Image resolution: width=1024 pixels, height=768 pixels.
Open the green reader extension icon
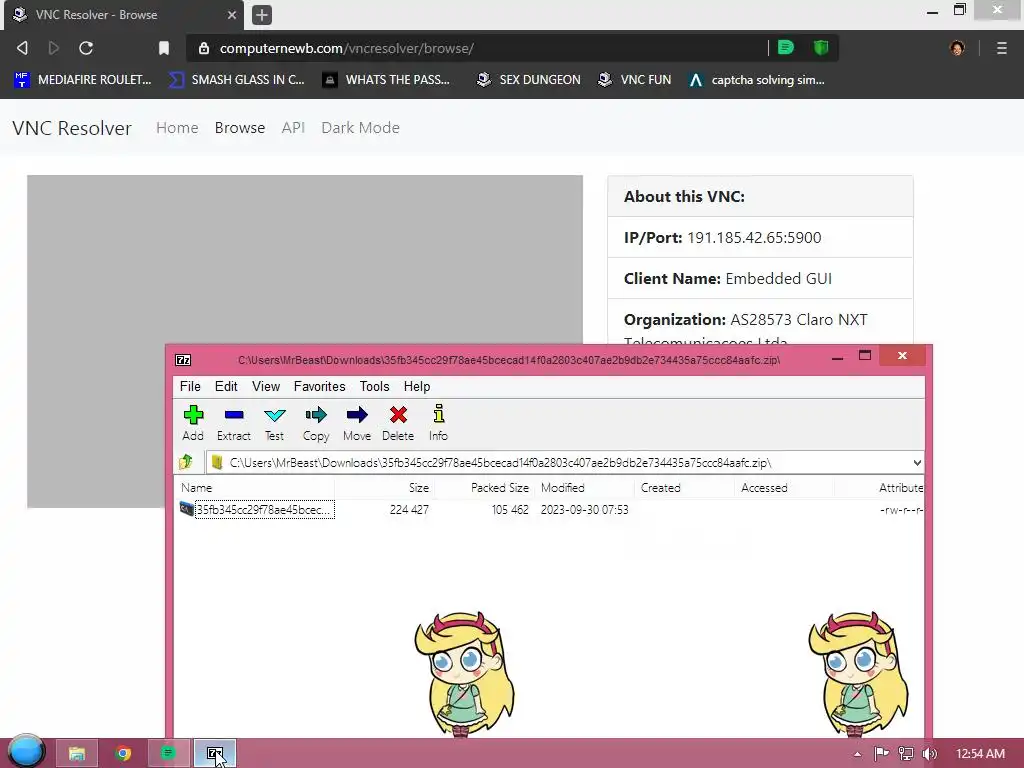point(786,47)
